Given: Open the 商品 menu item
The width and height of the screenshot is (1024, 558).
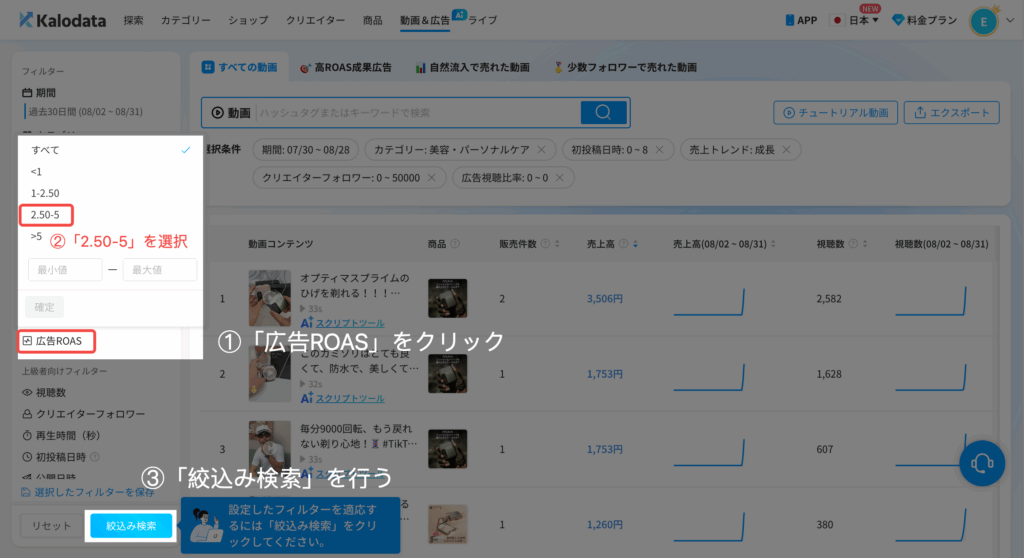Looking at the screenshot, I should (372, 20).
